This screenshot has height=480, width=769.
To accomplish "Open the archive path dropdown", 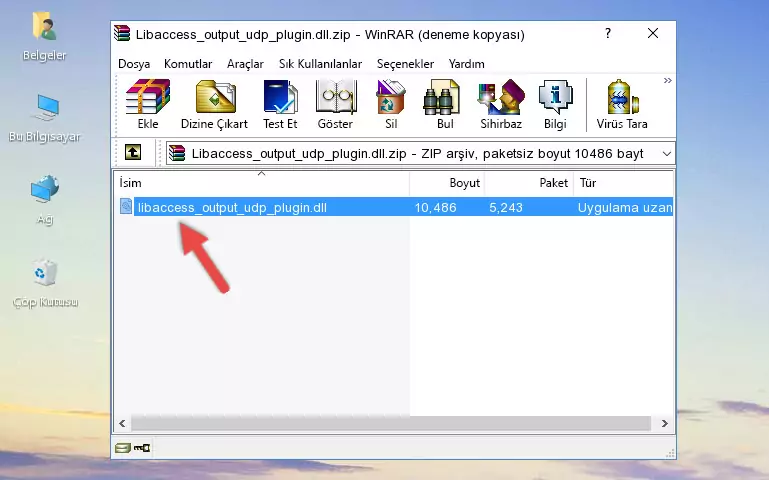I will pos(666,154).
